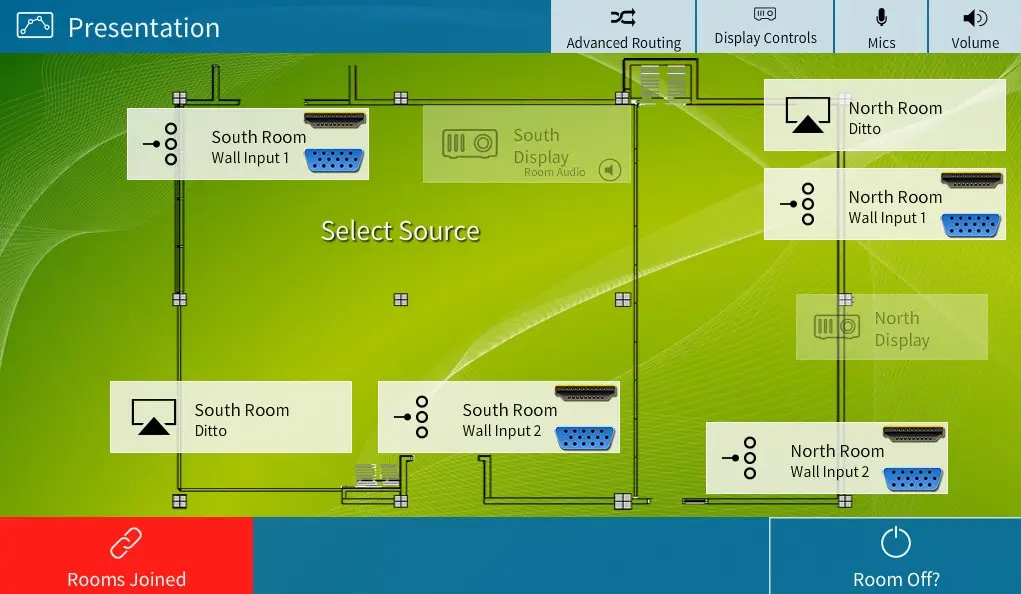Image resolution: width=1021 pixels, height=594 pixels.
Task: Click the Presentation logo icon in header
Action: coord(34,27)
